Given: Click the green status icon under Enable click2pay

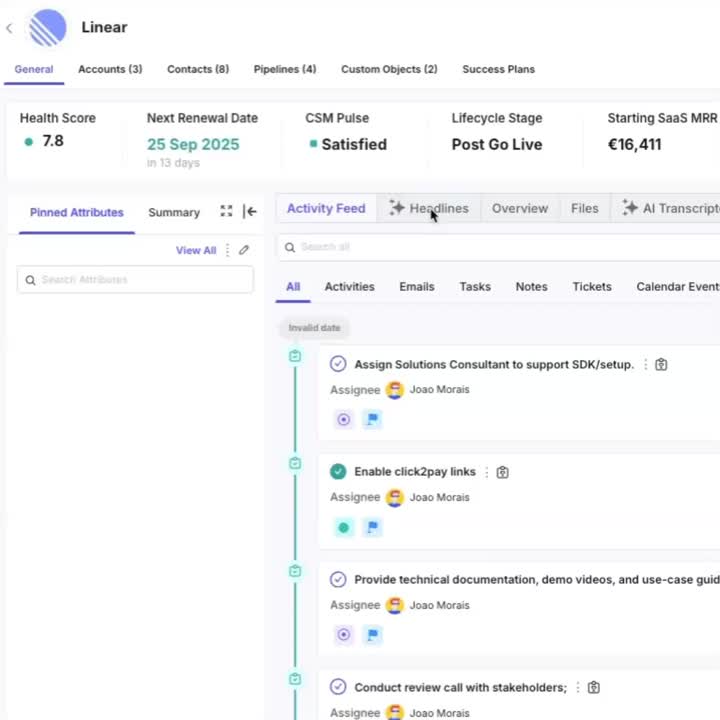Looking at the screenshot, I should pyautogui.click(x=343, y=528).
